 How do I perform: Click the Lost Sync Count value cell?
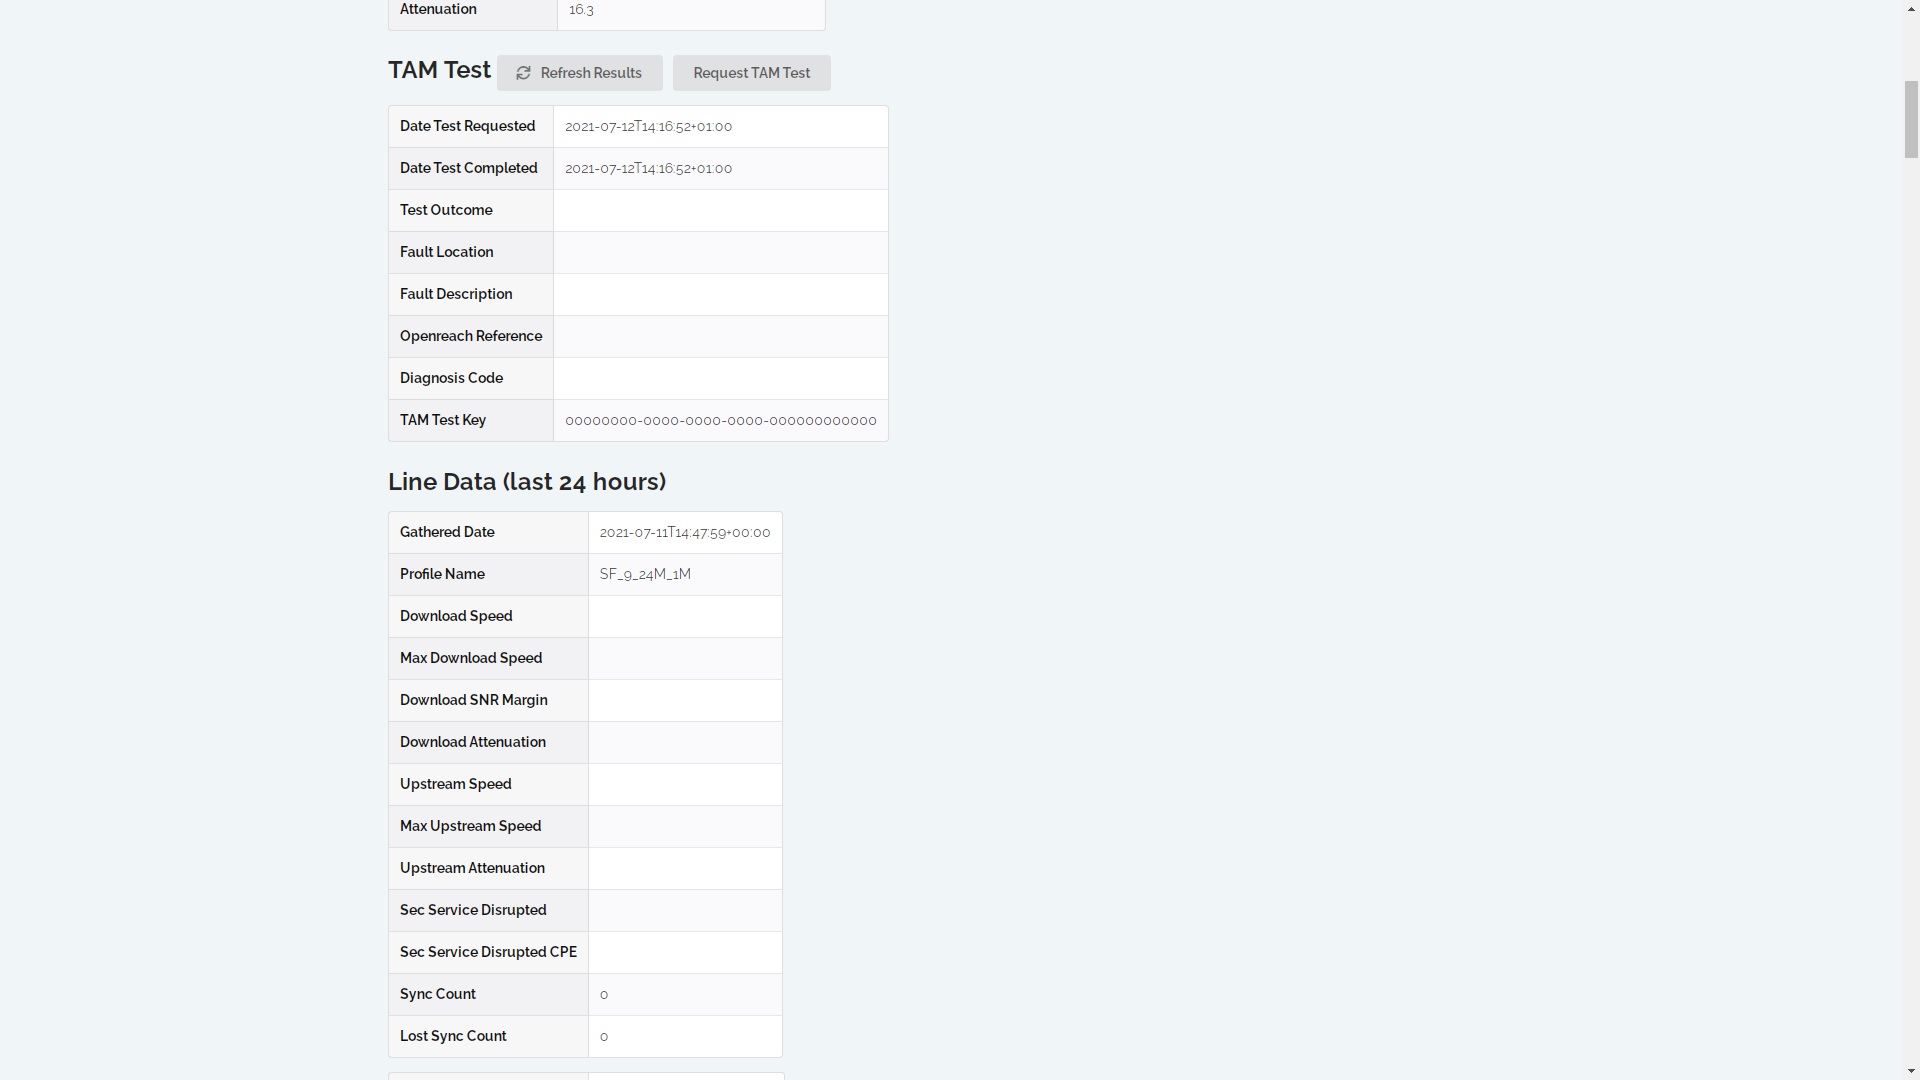685,1037
